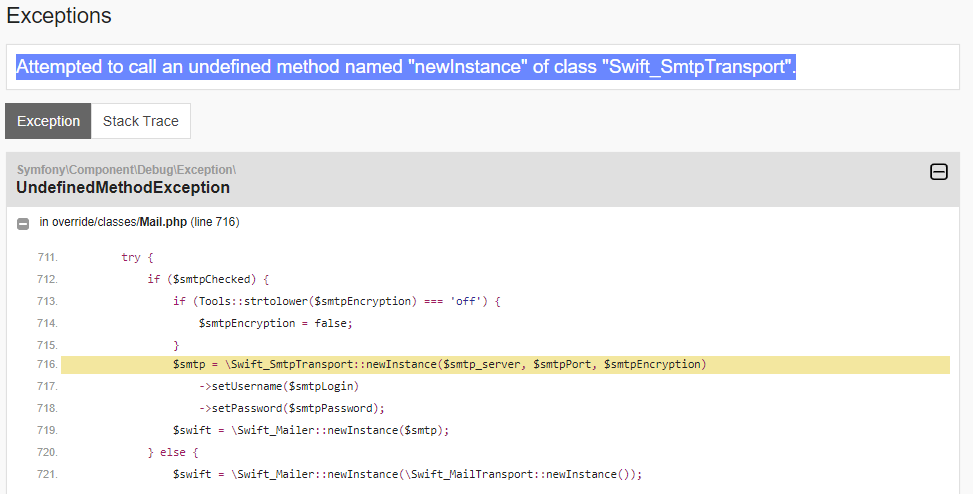Click line 721 Swift_MailTransport newInstance code
This screenshot has width=973, height=494.
(x=407, y=474)
